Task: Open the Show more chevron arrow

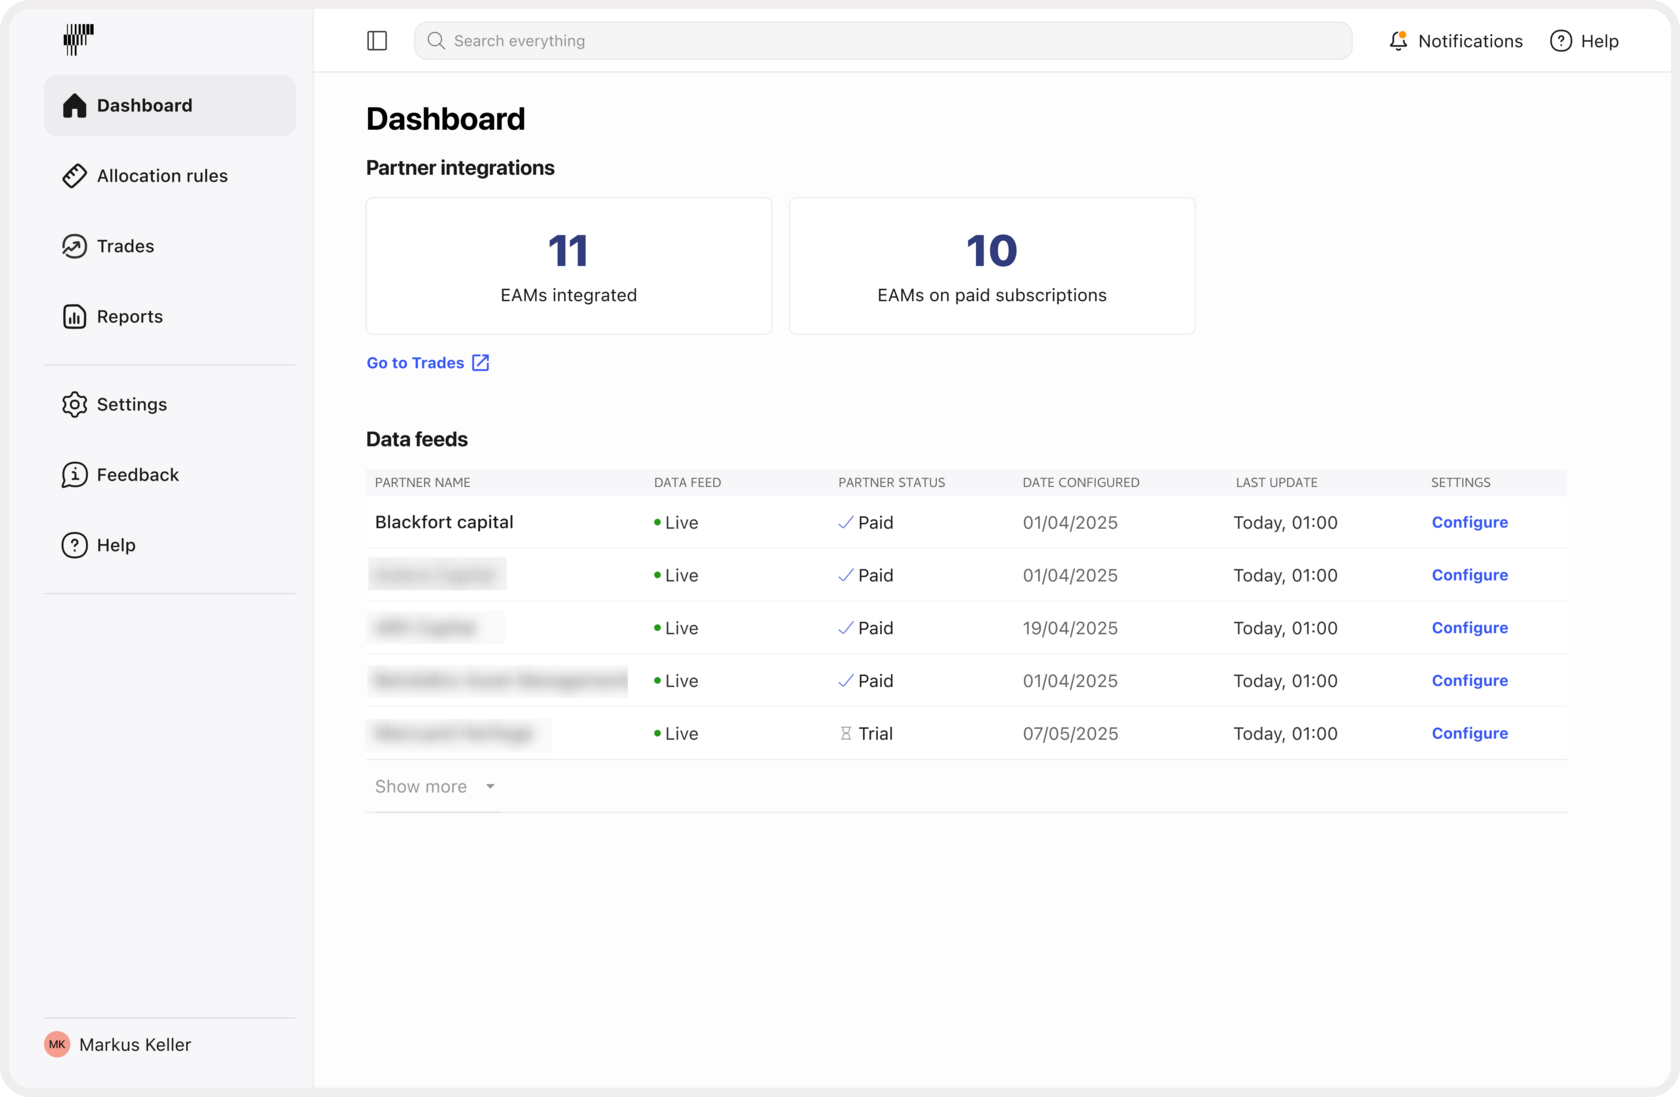Action: [x=490, y=787]
